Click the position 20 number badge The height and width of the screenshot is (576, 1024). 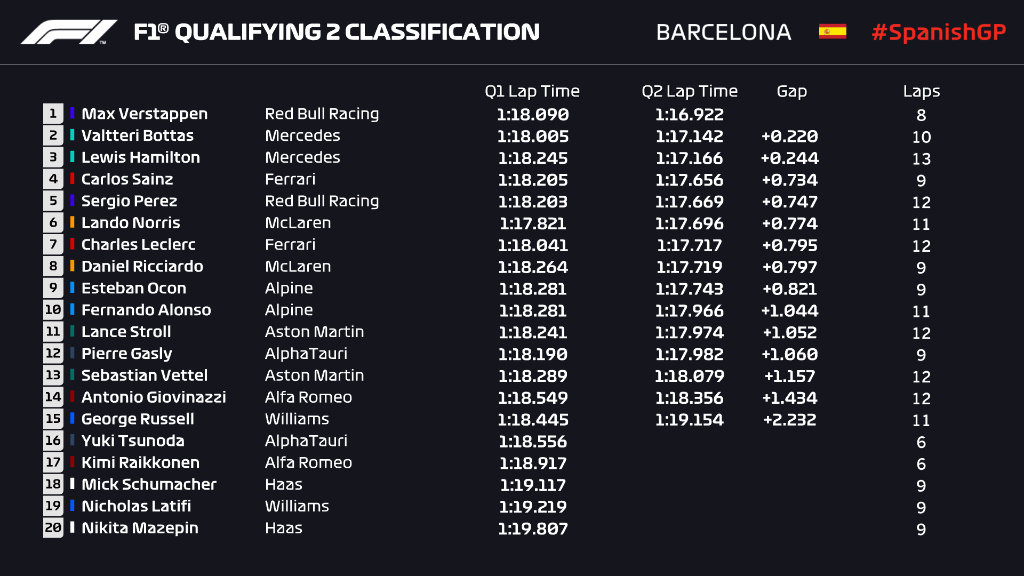pyautogui.click(x=53, y=528)
